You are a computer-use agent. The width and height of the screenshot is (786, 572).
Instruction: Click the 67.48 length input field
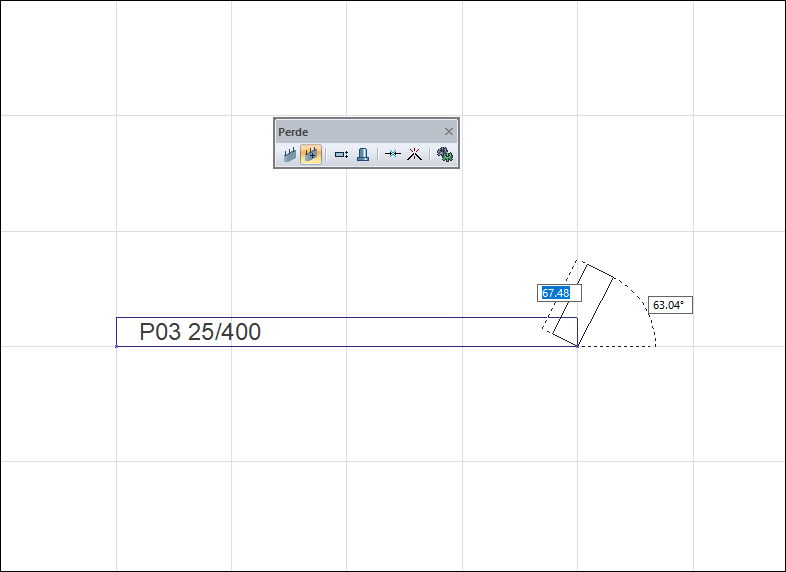click(559, 293)
